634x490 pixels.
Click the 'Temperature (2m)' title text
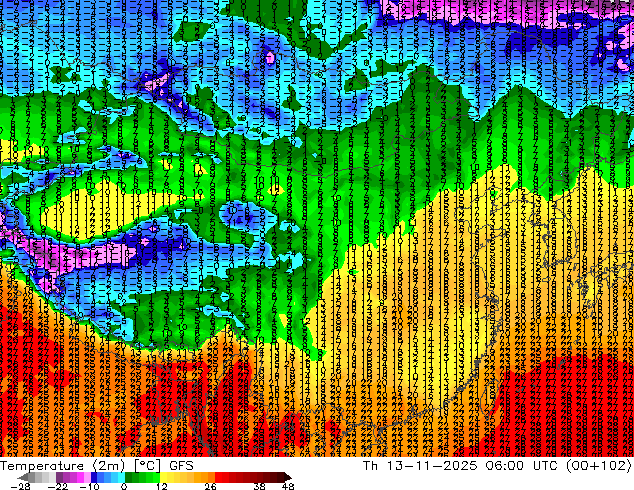(x=62, y=466)
